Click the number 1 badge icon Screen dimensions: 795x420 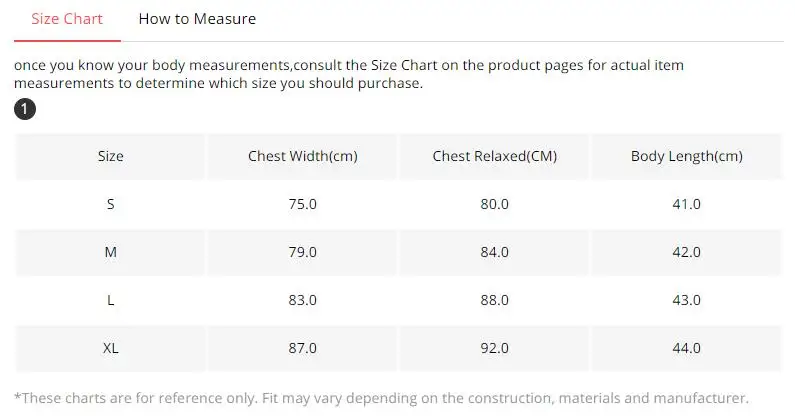pos(26,110)
